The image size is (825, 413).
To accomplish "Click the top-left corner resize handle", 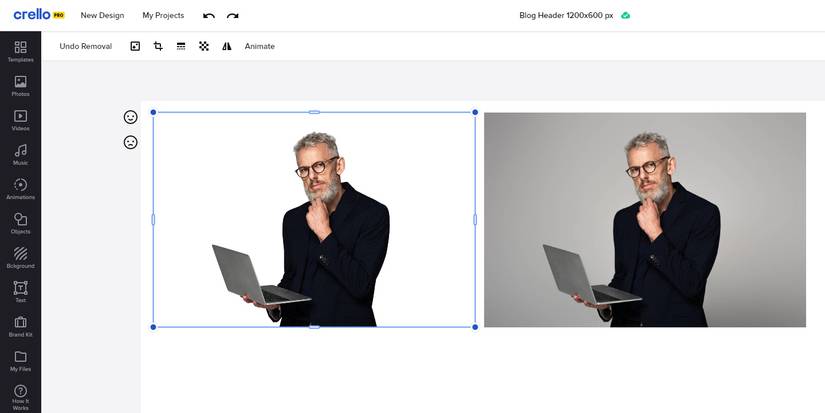I will tap(154, 112).
